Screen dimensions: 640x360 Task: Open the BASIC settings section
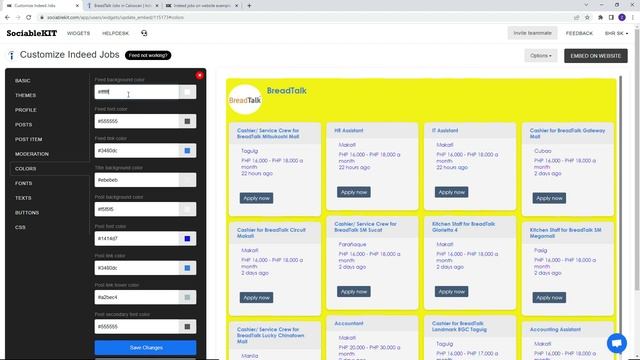(x=22, y=81)
